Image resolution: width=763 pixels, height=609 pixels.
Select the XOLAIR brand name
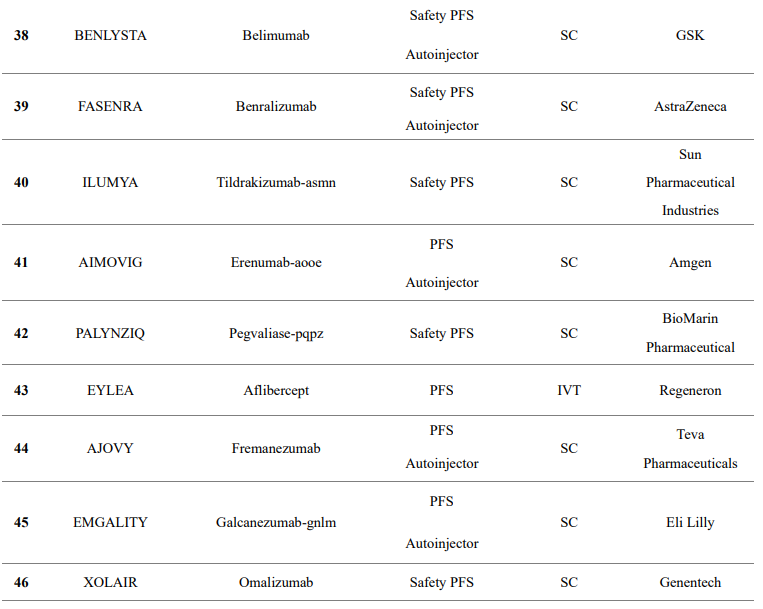coord(110,582)
